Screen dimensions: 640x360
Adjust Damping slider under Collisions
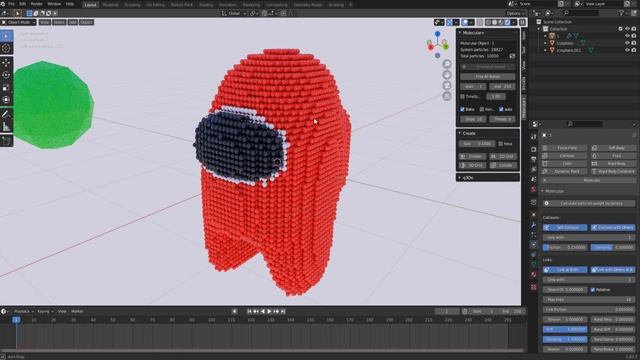613,247
